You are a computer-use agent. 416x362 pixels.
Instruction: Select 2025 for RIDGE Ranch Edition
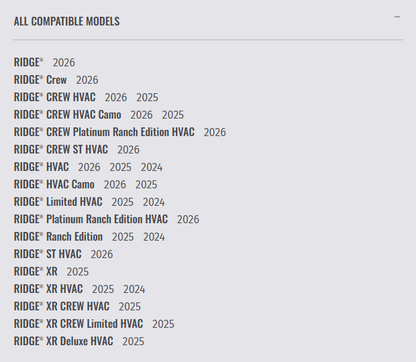123,237
